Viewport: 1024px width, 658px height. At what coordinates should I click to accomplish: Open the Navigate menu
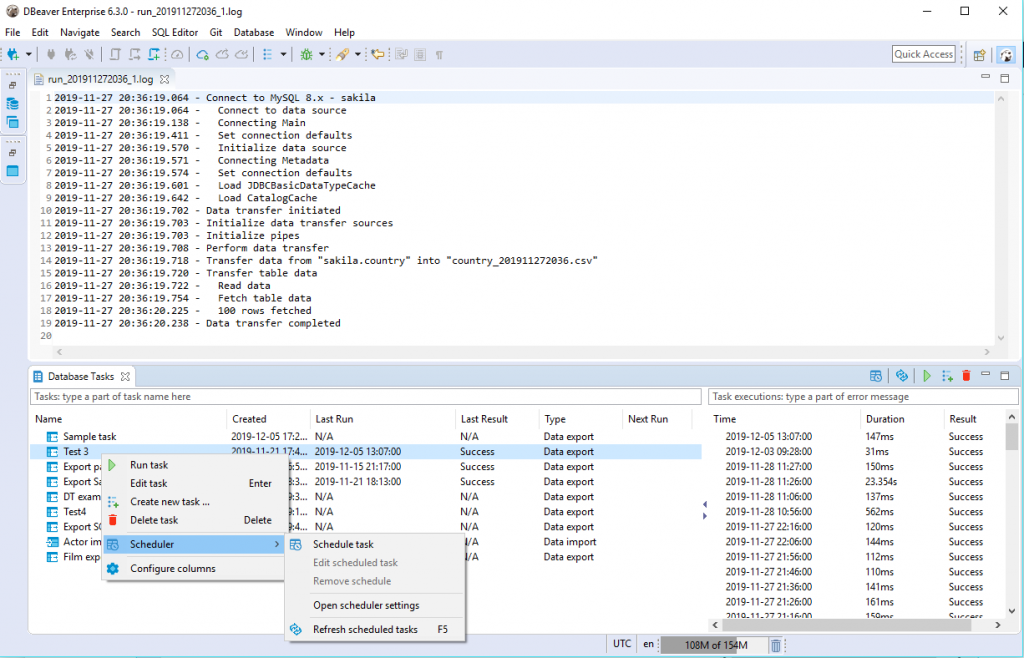click(x=80, y=32)
